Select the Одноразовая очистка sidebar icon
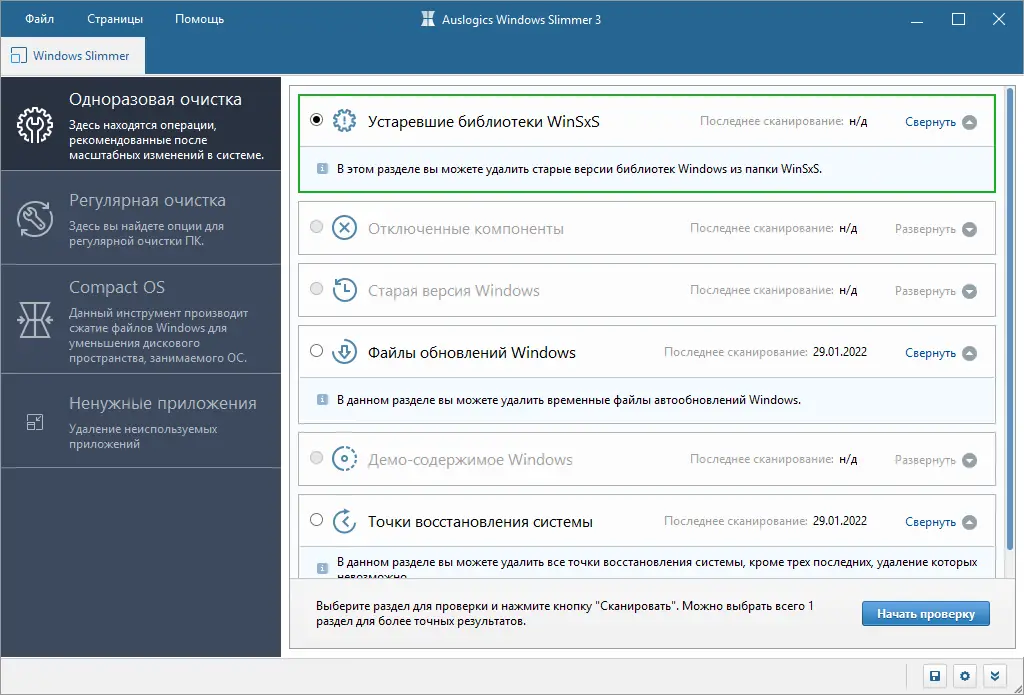 coord(33,123)
